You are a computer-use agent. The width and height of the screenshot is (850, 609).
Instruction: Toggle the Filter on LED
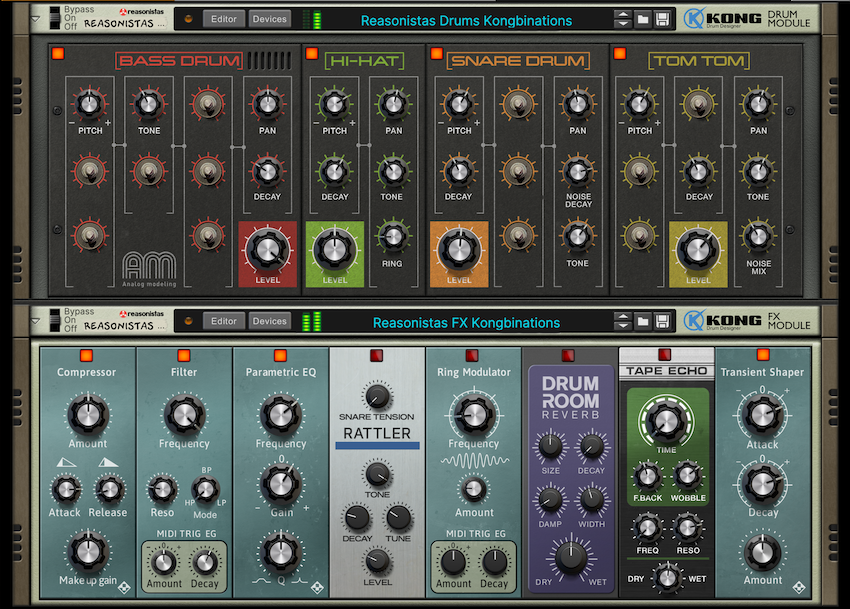(x=184, y=355)
